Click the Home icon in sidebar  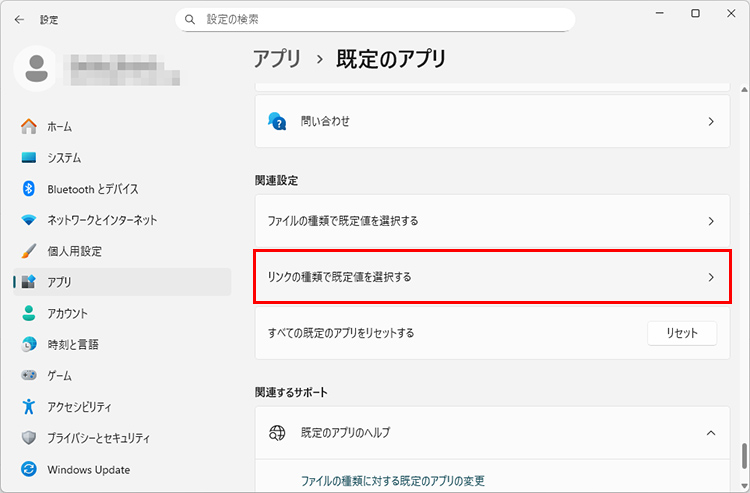29,127
